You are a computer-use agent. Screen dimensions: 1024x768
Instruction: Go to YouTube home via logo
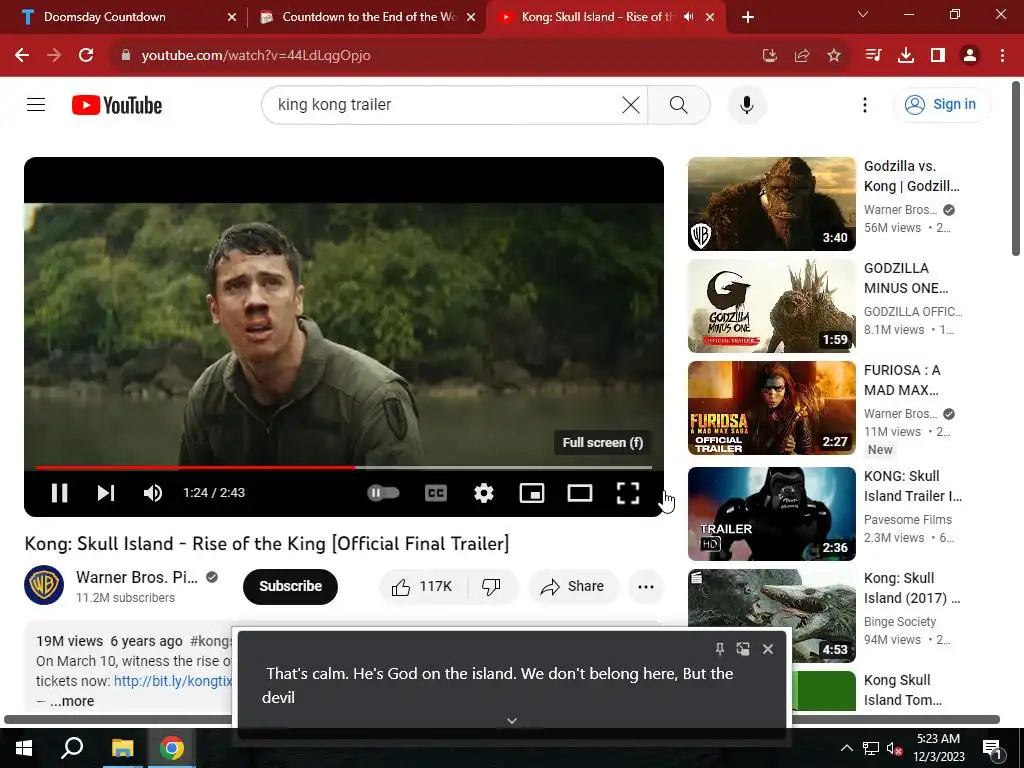coord(117,104)
